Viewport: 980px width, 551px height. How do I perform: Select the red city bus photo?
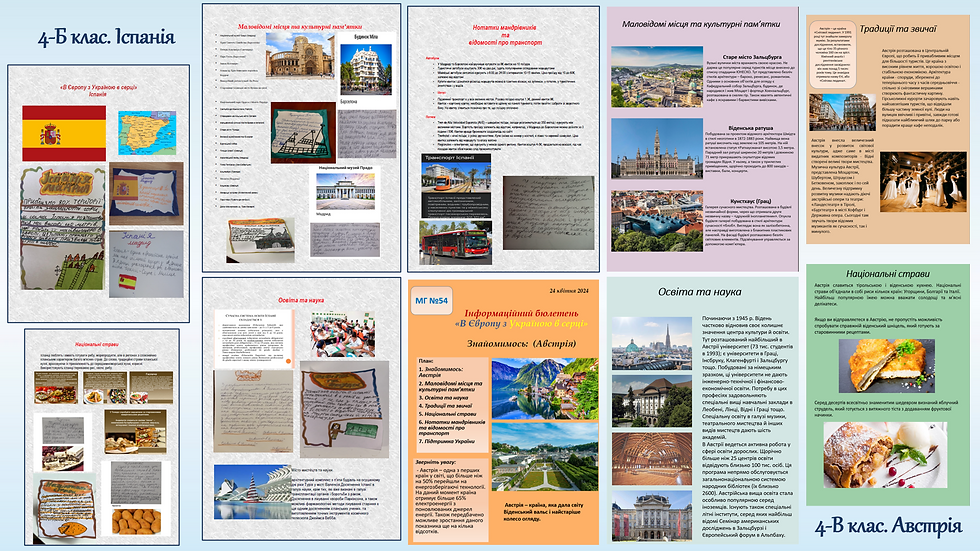click(456, 242)
